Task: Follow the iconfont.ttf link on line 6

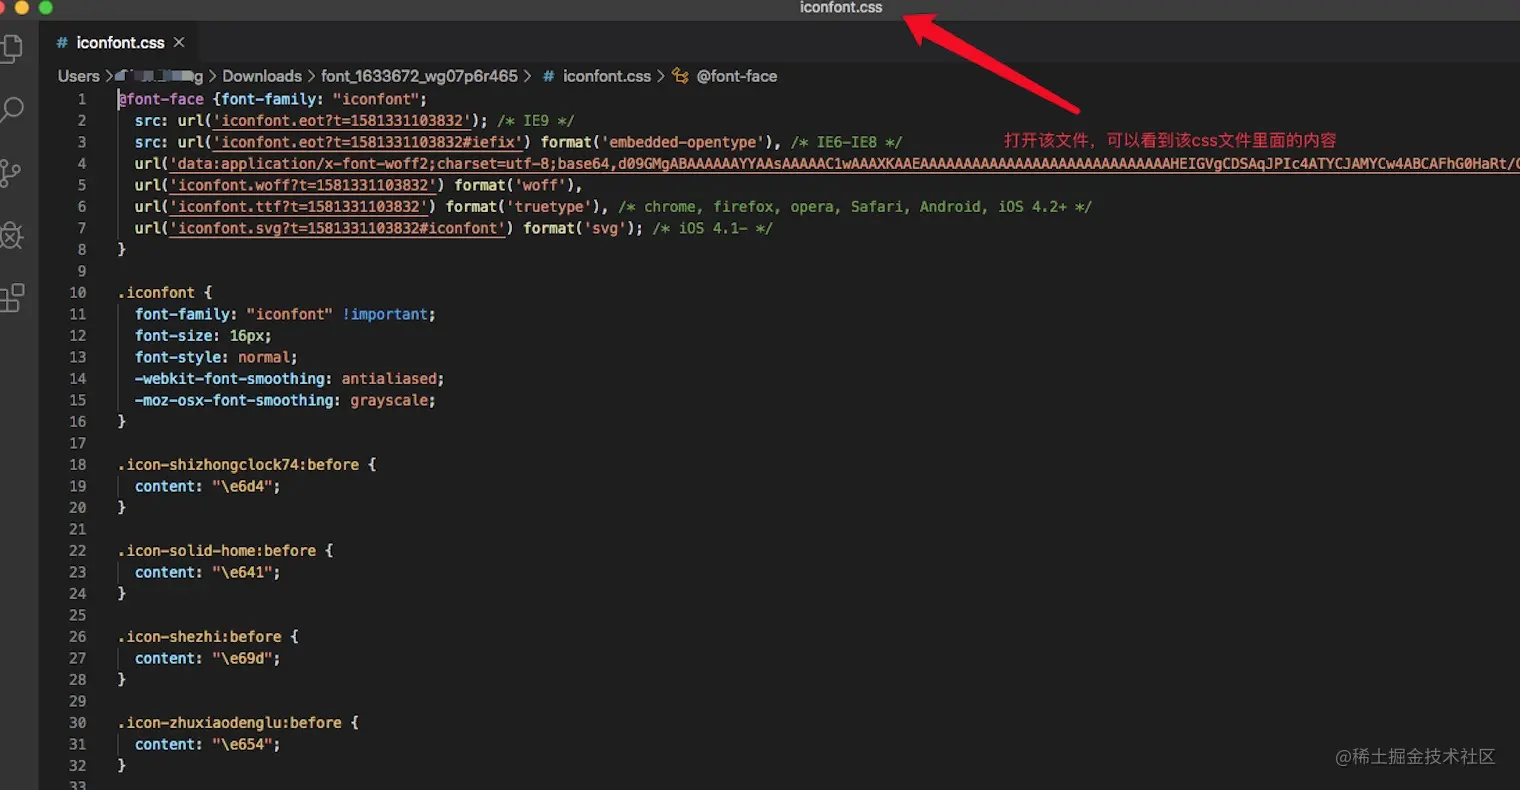Action: coord(298,207)
